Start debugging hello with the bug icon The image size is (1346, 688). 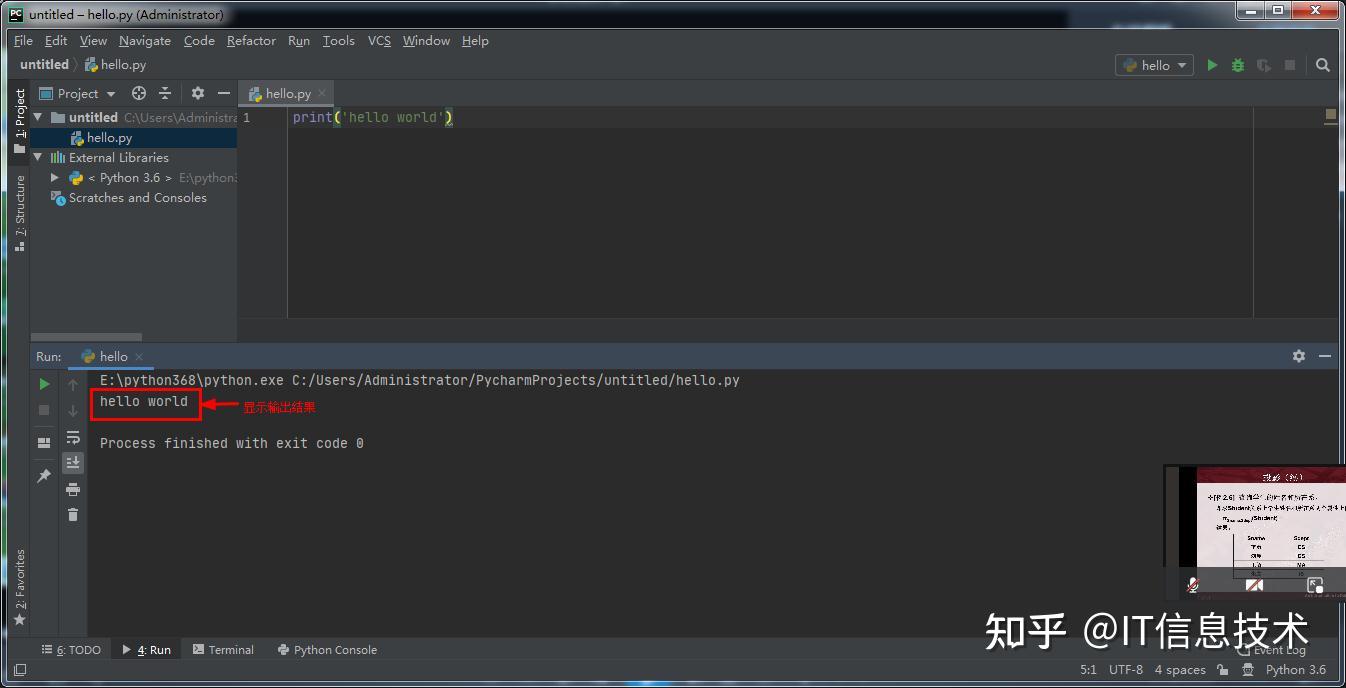pos(1237,64)
